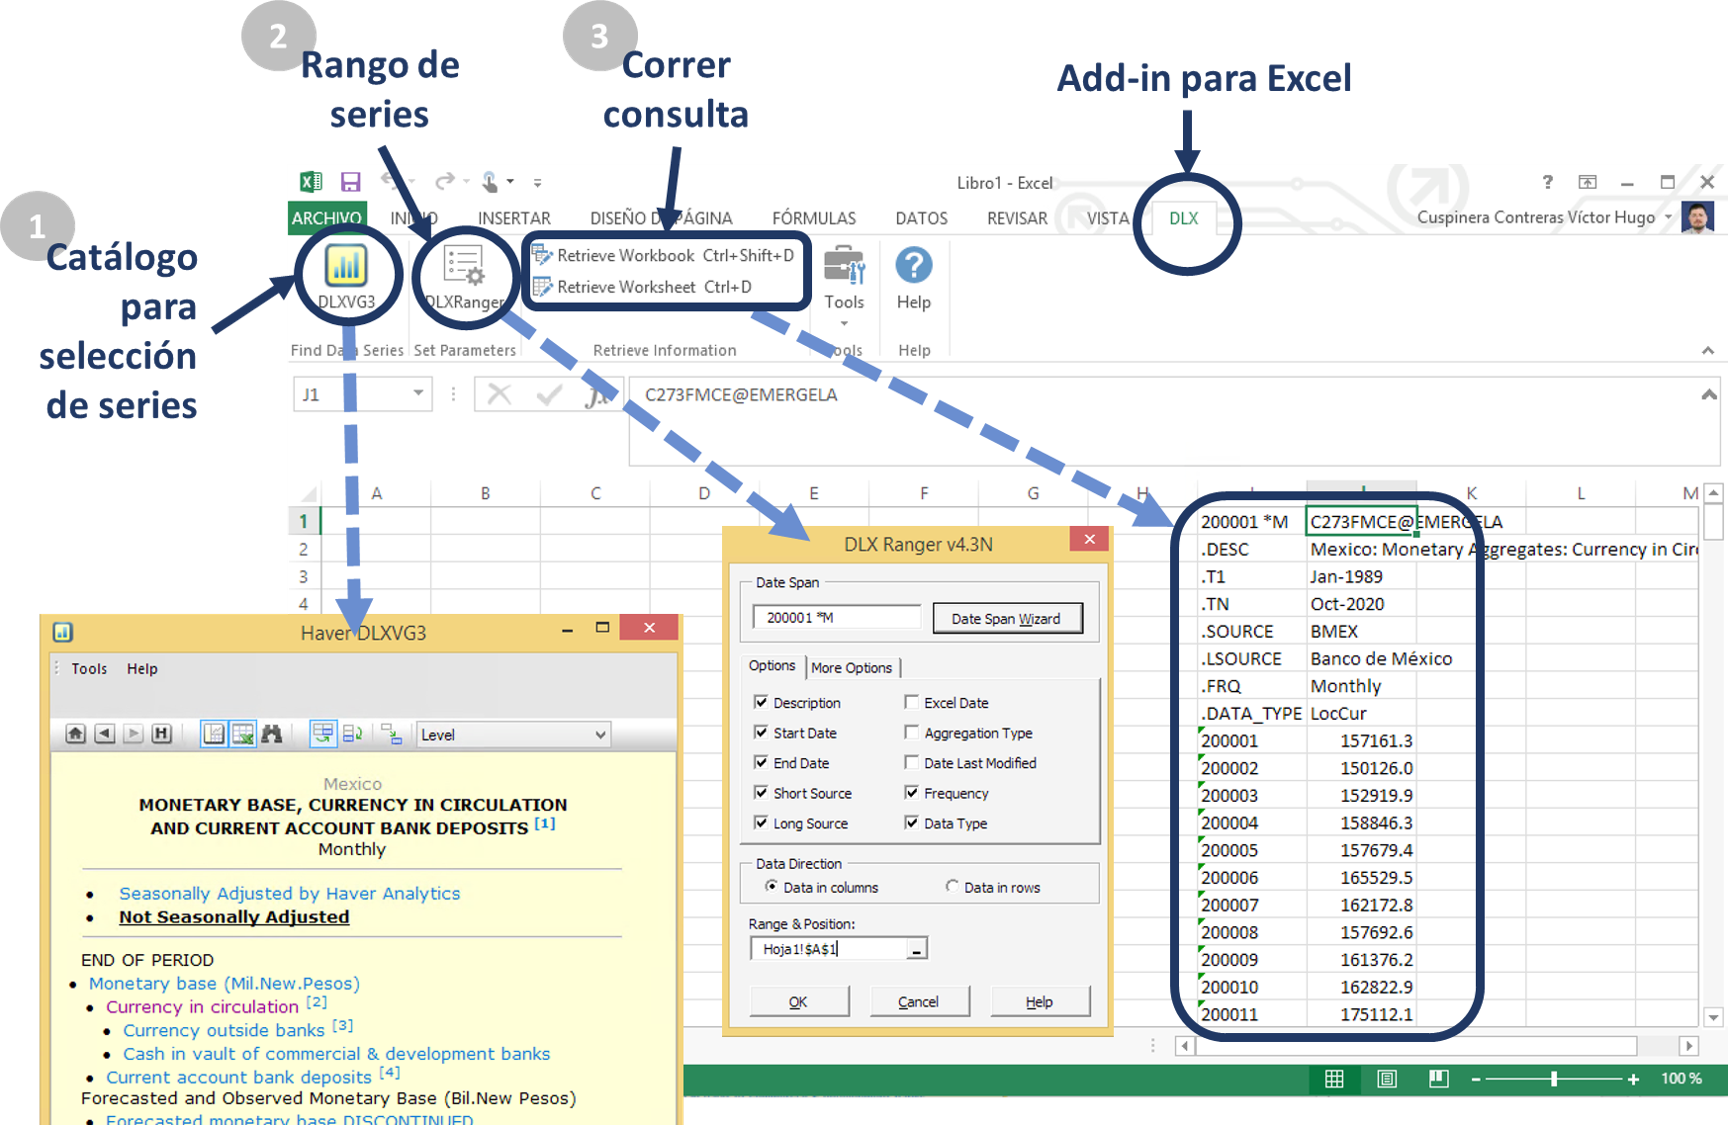Image resolution: width=1728 pixels, height=1125 pixels.
Task: Click the binoculars search icon
Action: pyautogui.click(x=271, y=734)
